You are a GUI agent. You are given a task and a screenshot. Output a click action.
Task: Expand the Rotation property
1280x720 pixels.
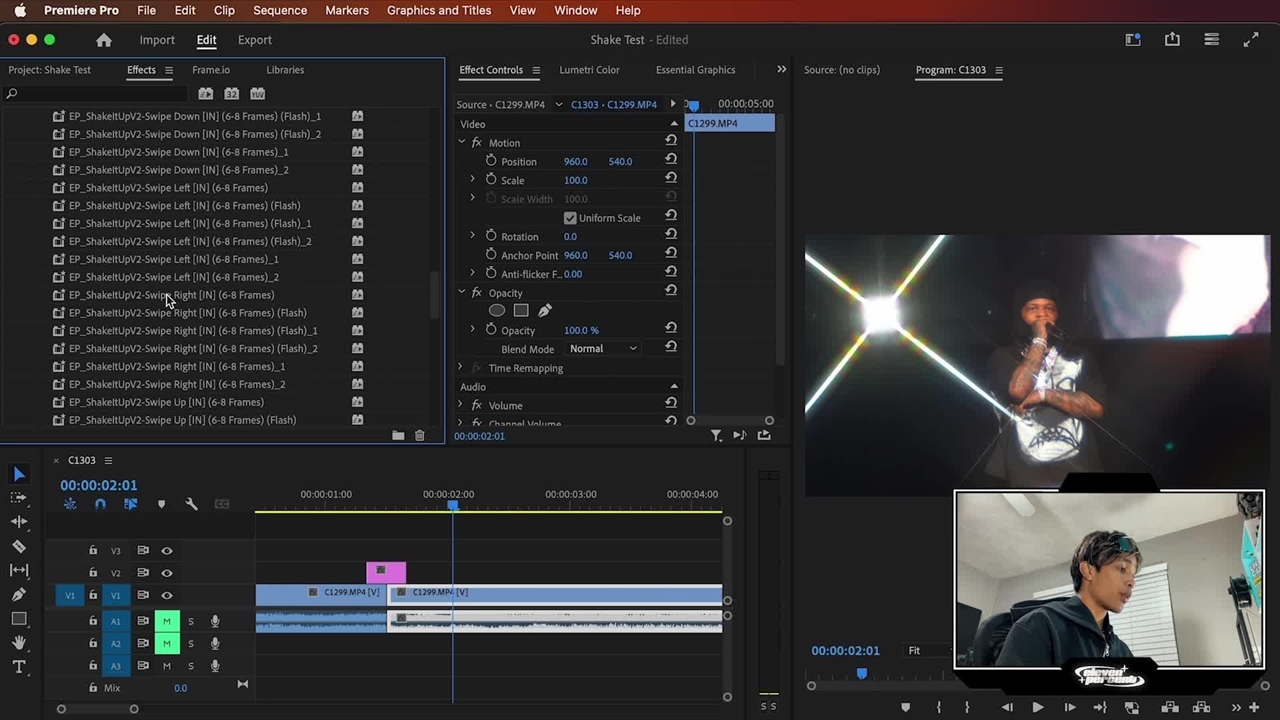pyautogui.click(x=473, y=236)
